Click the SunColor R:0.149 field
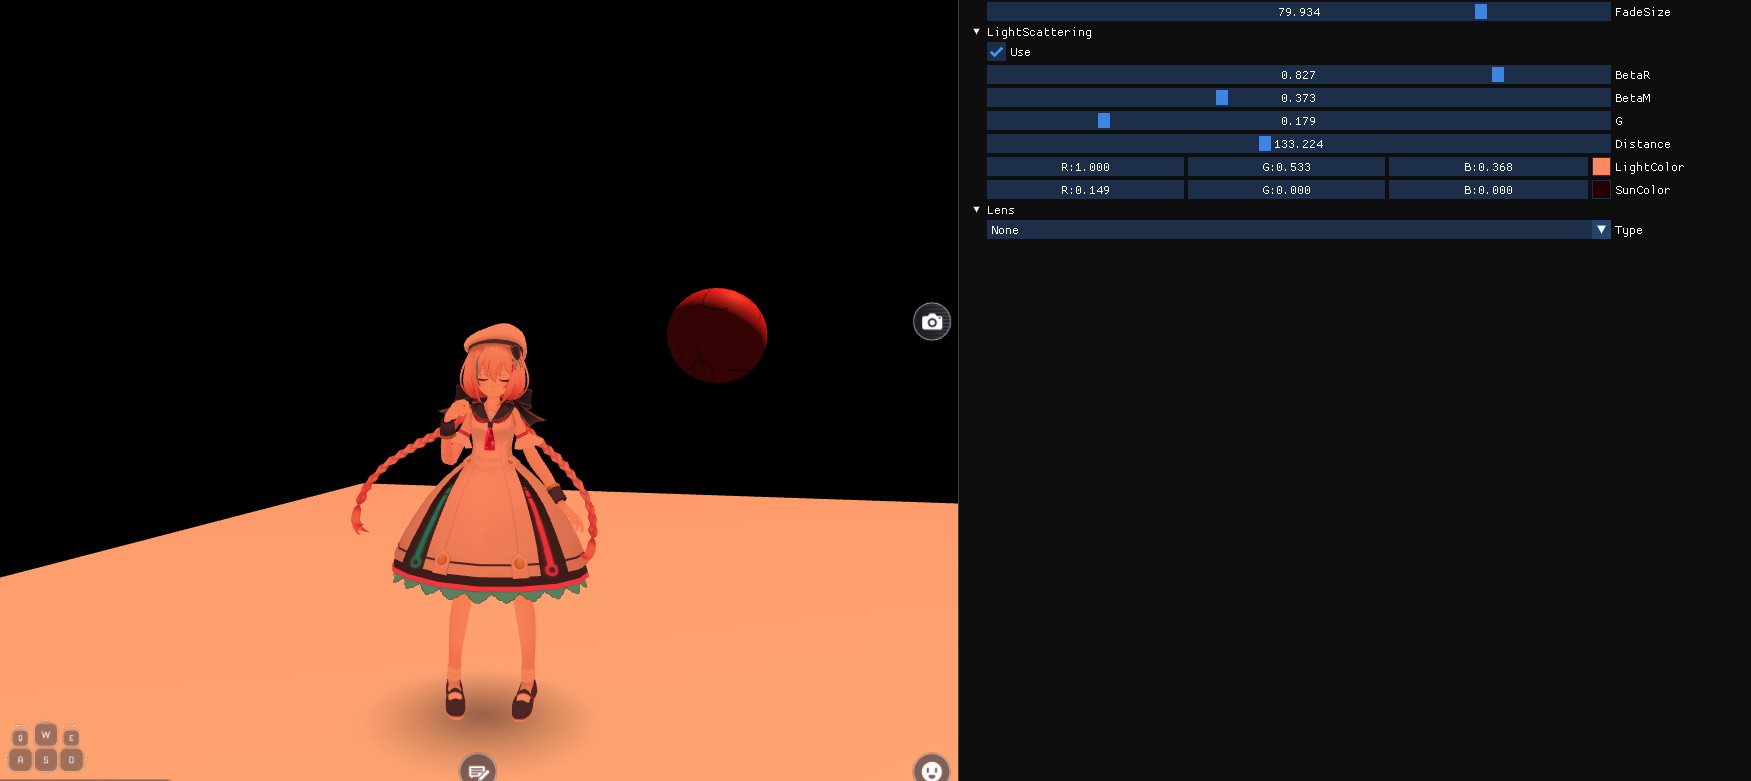Viewport: 1751px width, 781px height. 1085,190
